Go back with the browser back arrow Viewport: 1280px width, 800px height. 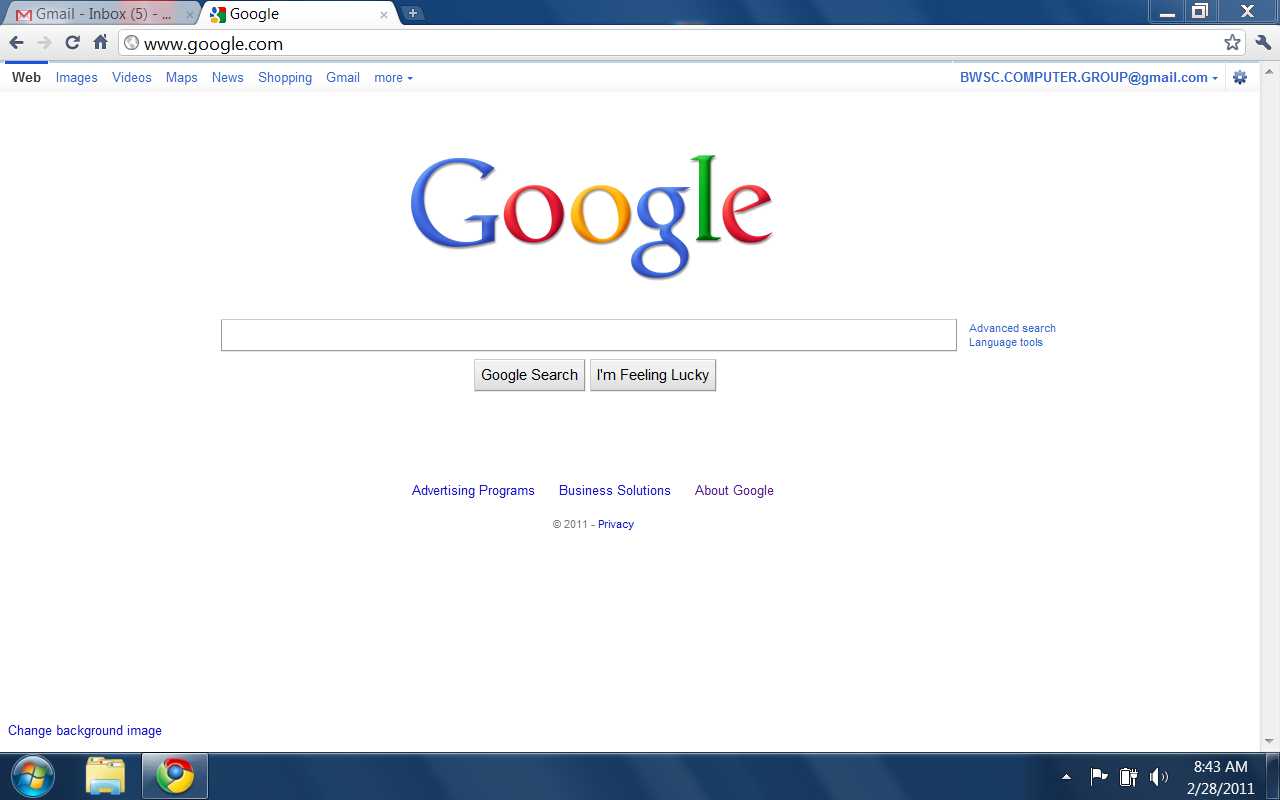point(16,43)
